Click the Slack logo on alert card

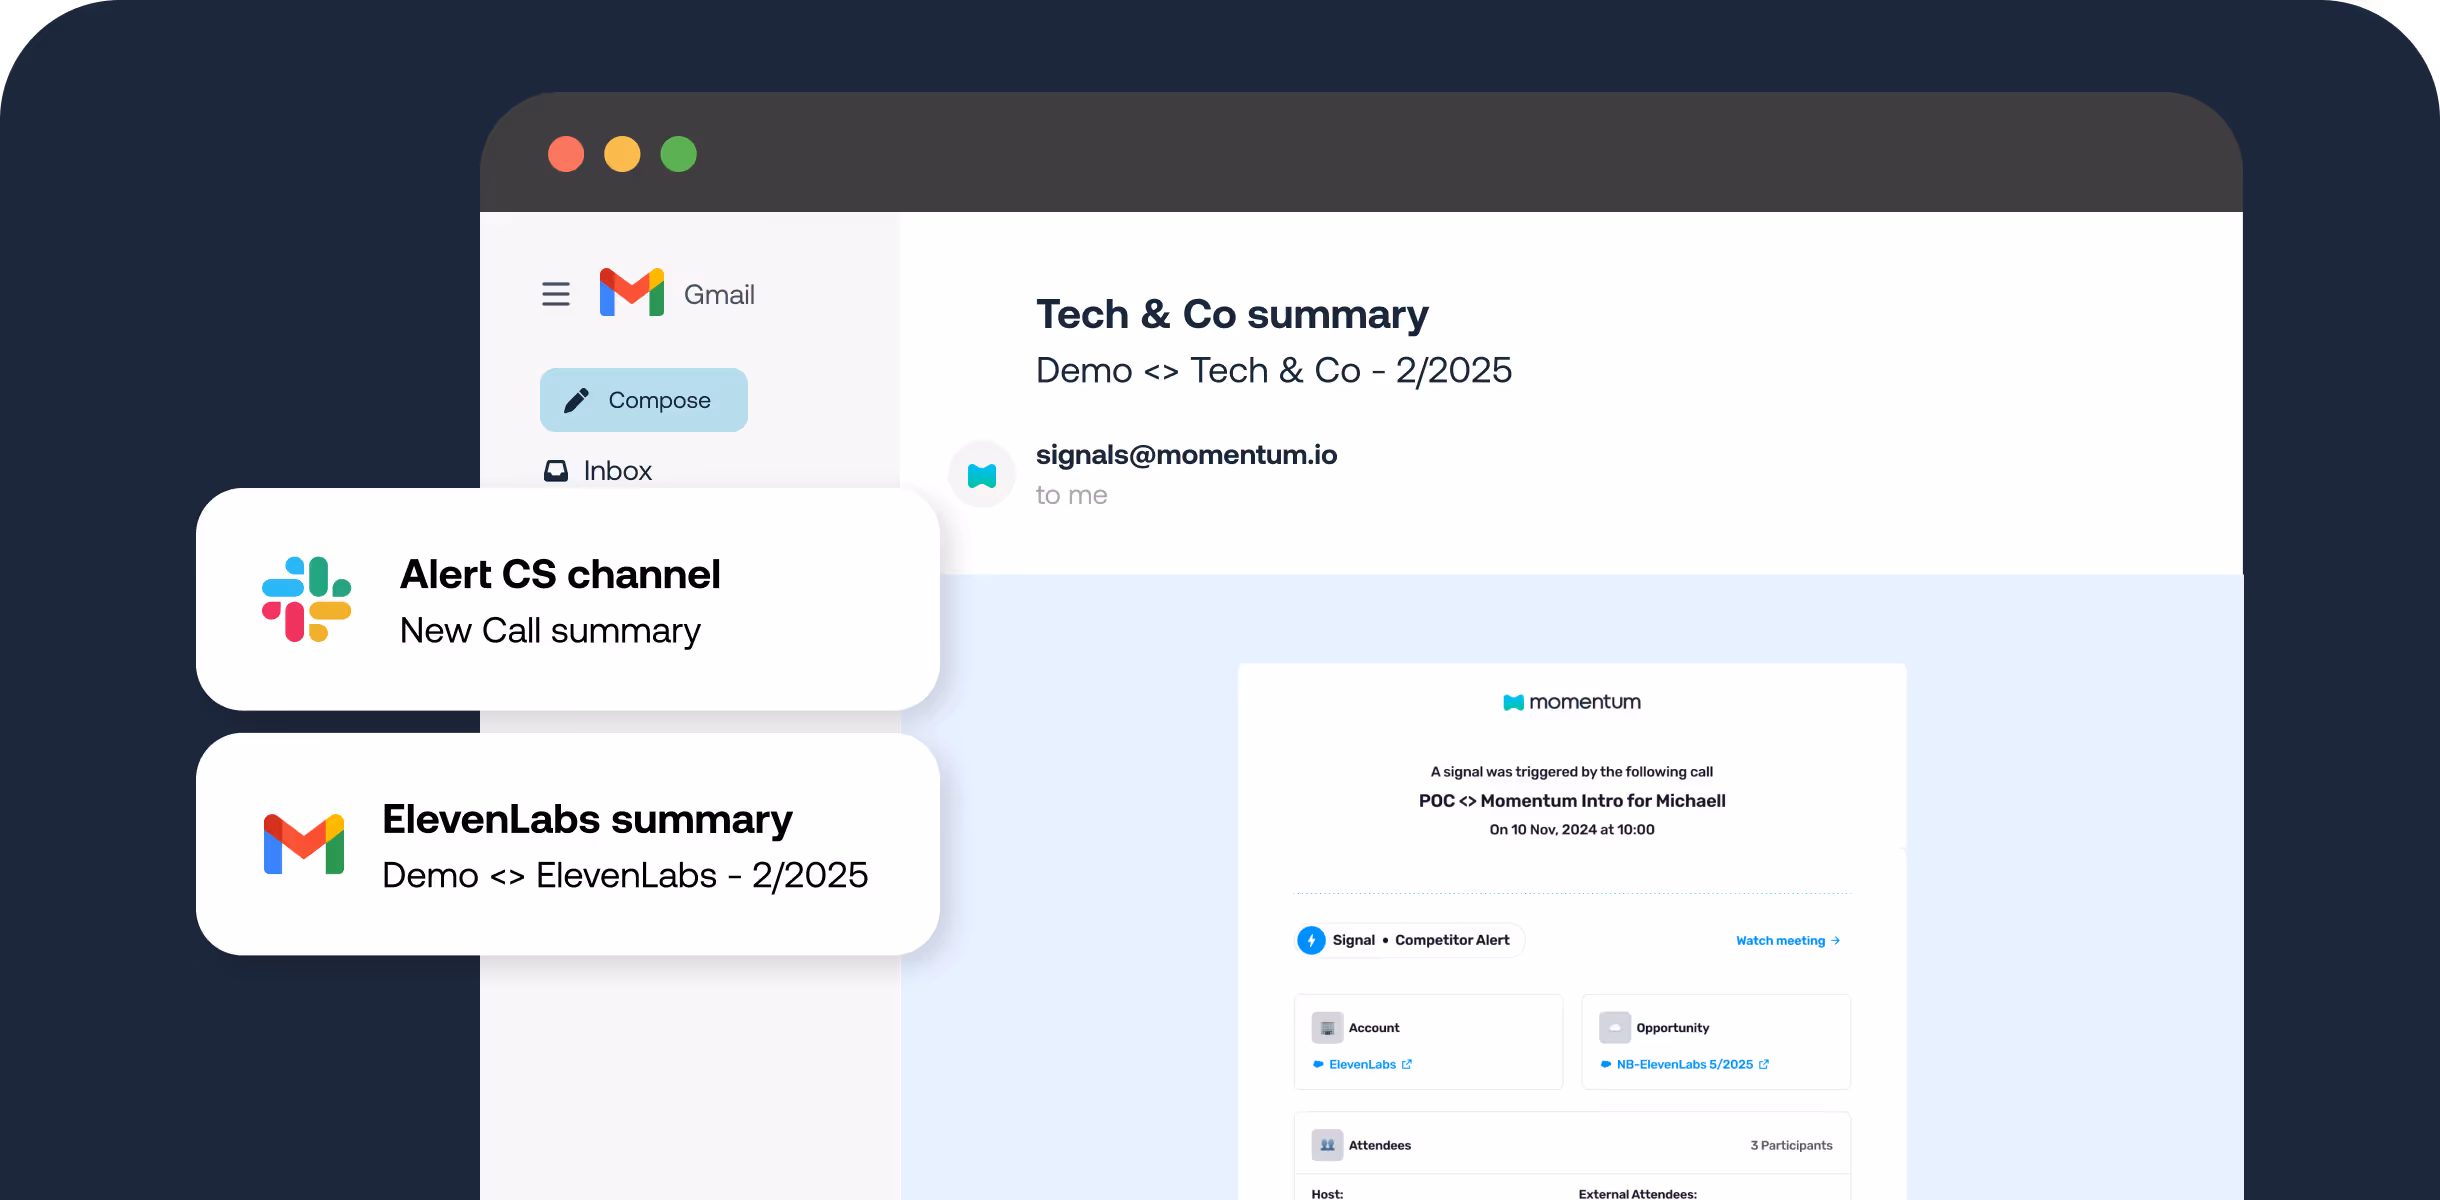306,599
